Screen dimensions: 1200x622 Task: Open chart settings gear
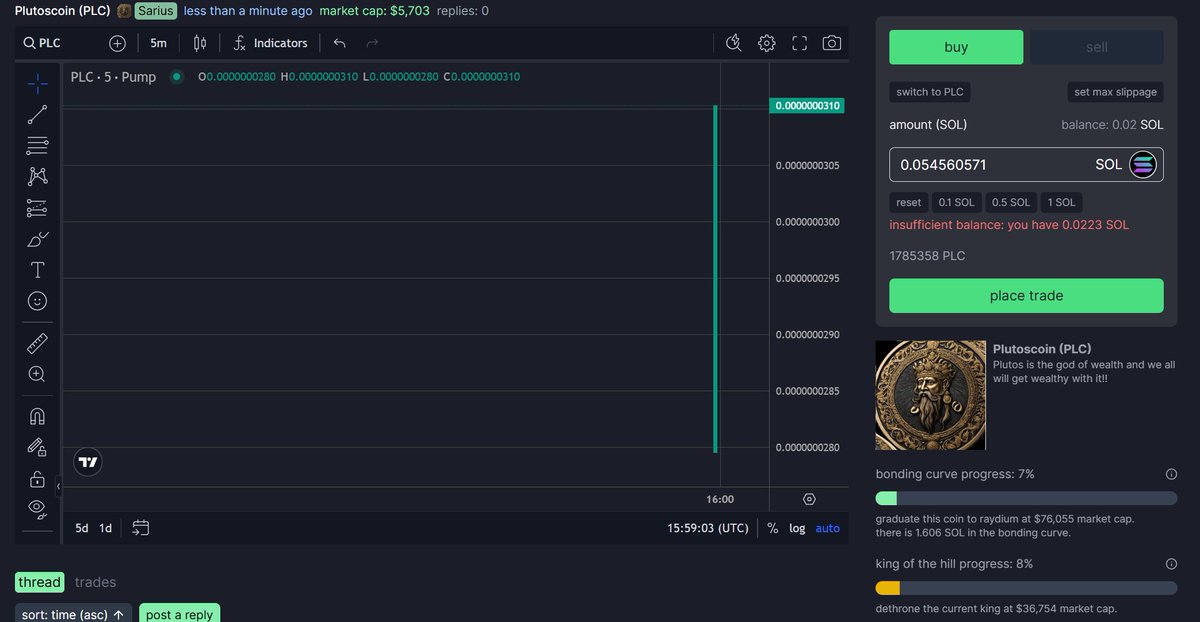pos(767,43)
